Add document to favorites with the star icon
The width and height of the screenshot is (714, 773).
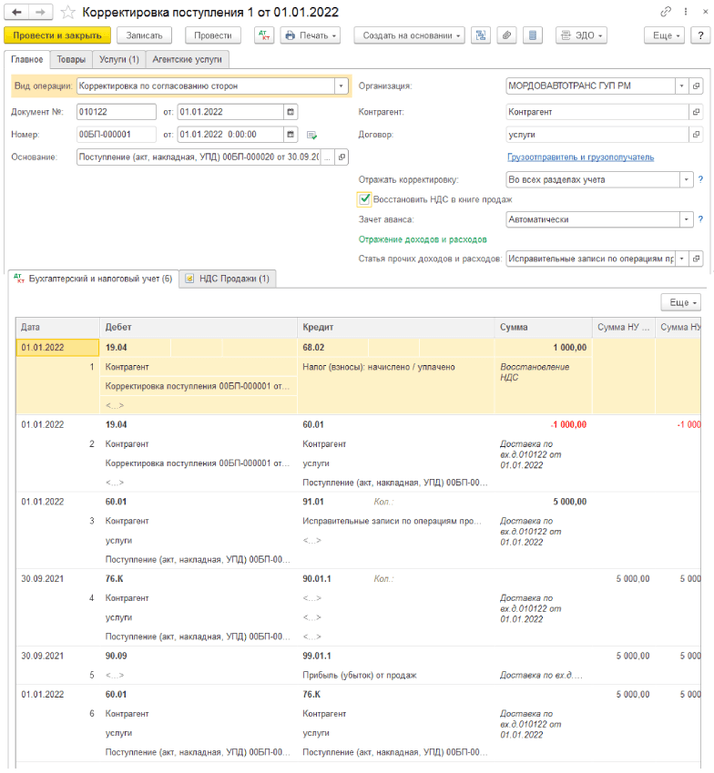click(68, 12)
